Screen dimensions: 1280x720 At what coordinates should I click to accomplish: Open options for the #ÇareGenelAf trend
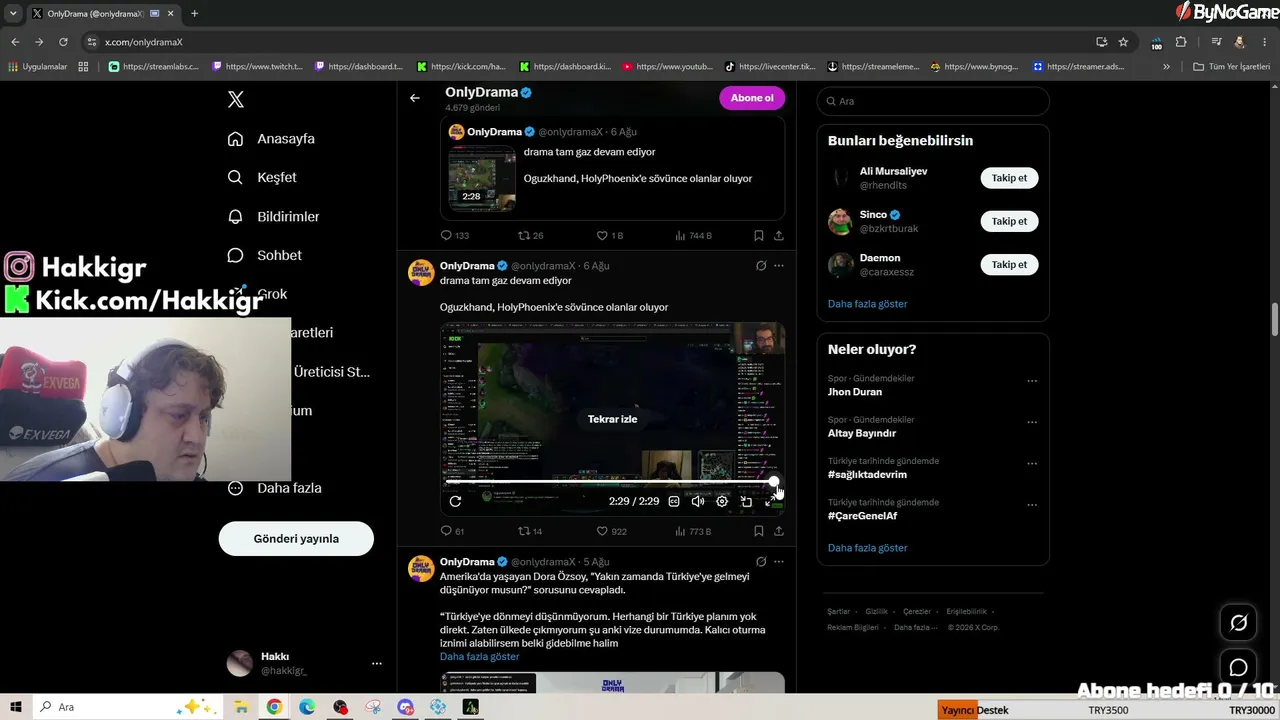tap(1032, 506)
